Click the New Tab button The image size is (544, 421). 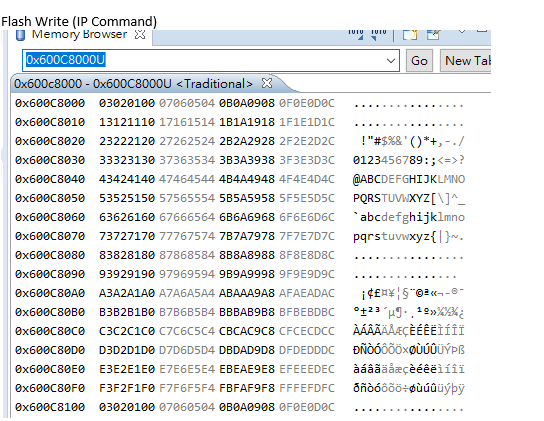[466, 61]
